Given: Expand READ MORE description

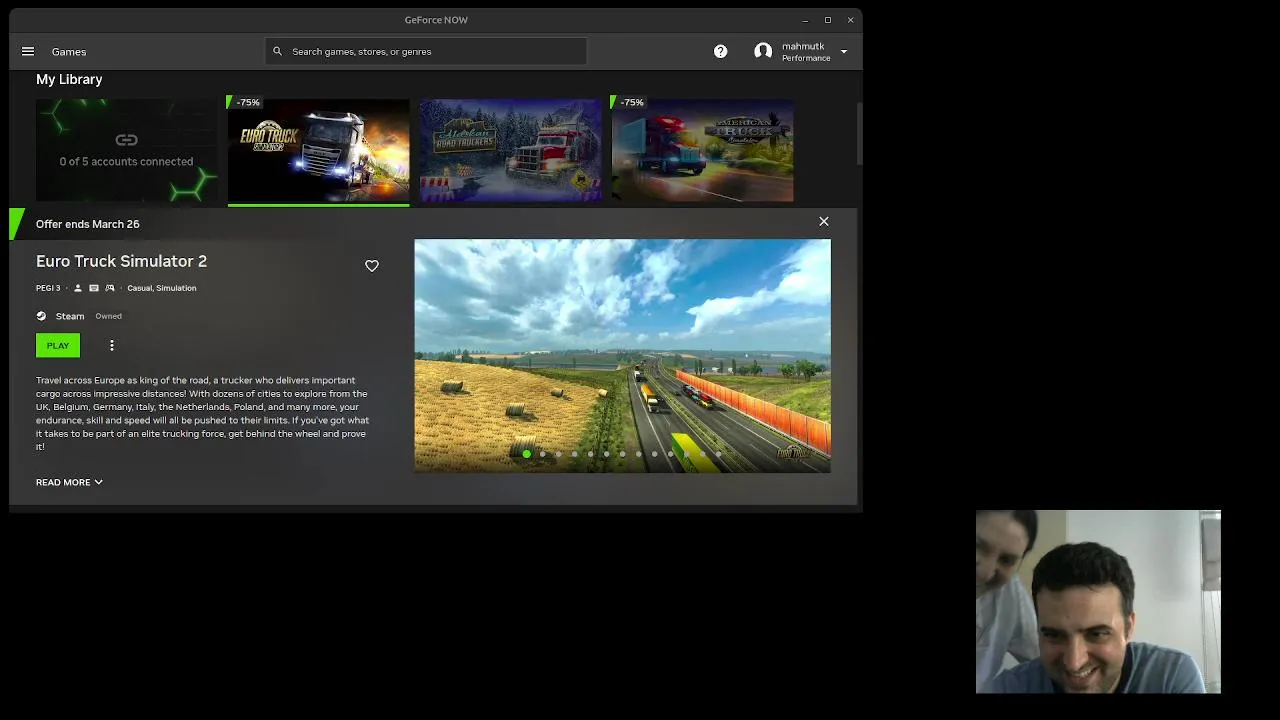Looking at the screenshot, I should (x=69, y=482).
